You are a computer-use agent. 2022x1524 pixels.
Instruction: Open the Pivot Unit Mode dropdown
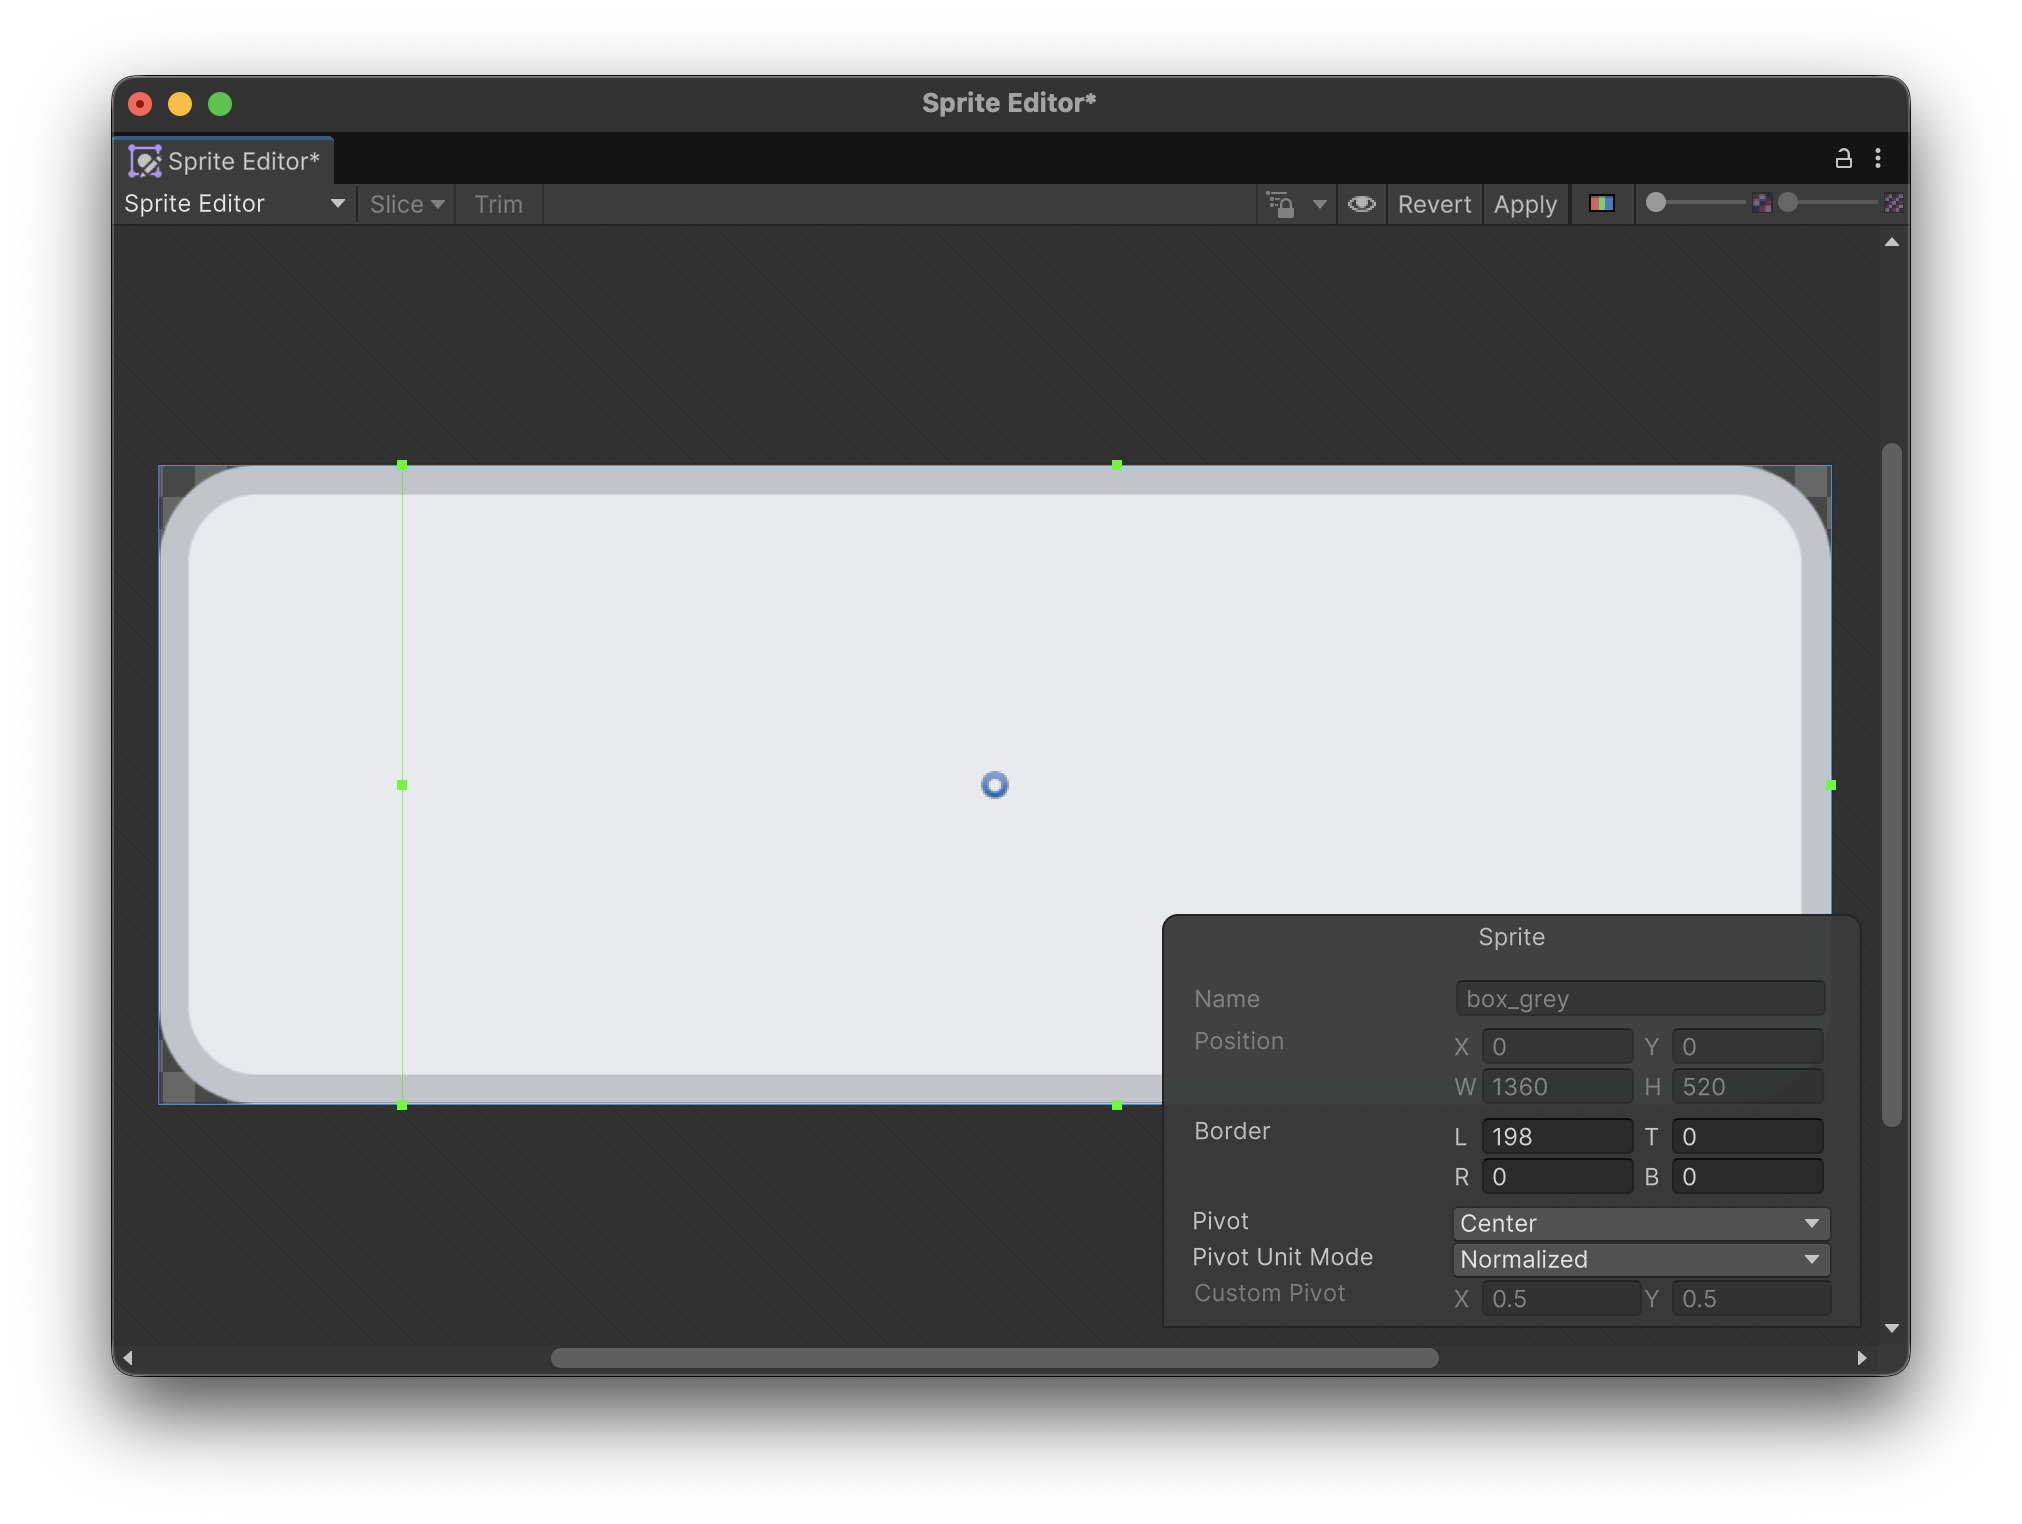(x=1640, y=1259)
